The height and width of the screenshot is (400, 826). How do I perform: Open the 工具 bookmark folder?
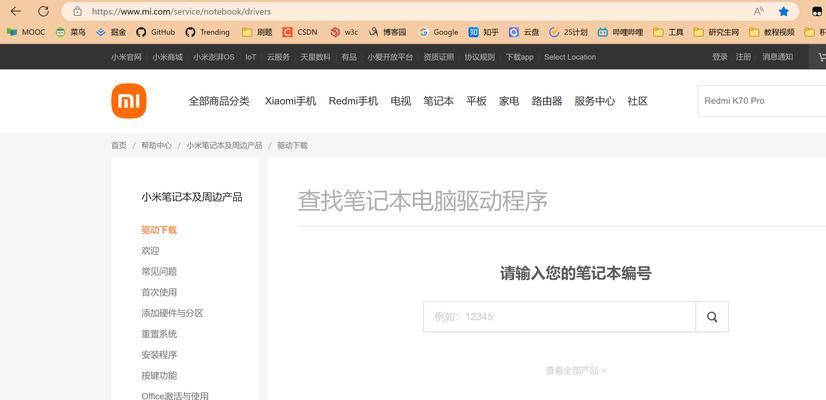[x=668, y=32]
